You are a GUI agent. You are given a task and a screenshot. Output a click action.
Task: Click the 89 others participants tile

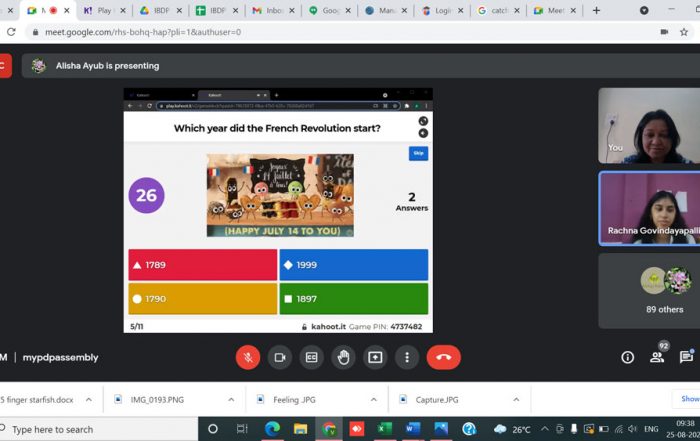pos(649,291)
